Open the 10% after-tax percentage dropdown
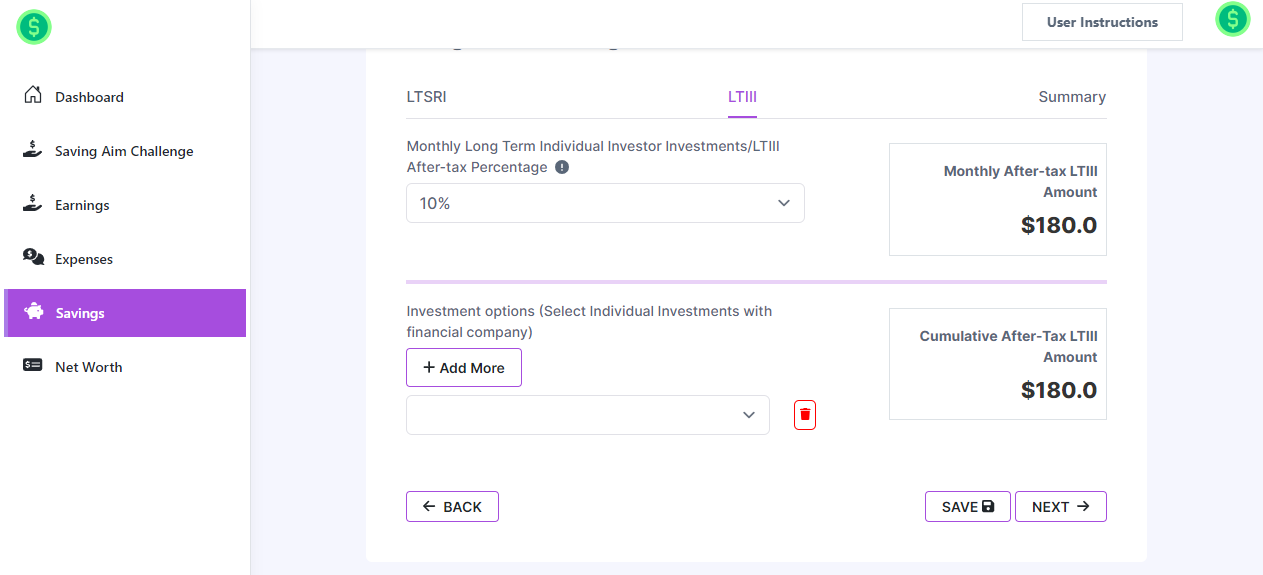 pos(605,203)
